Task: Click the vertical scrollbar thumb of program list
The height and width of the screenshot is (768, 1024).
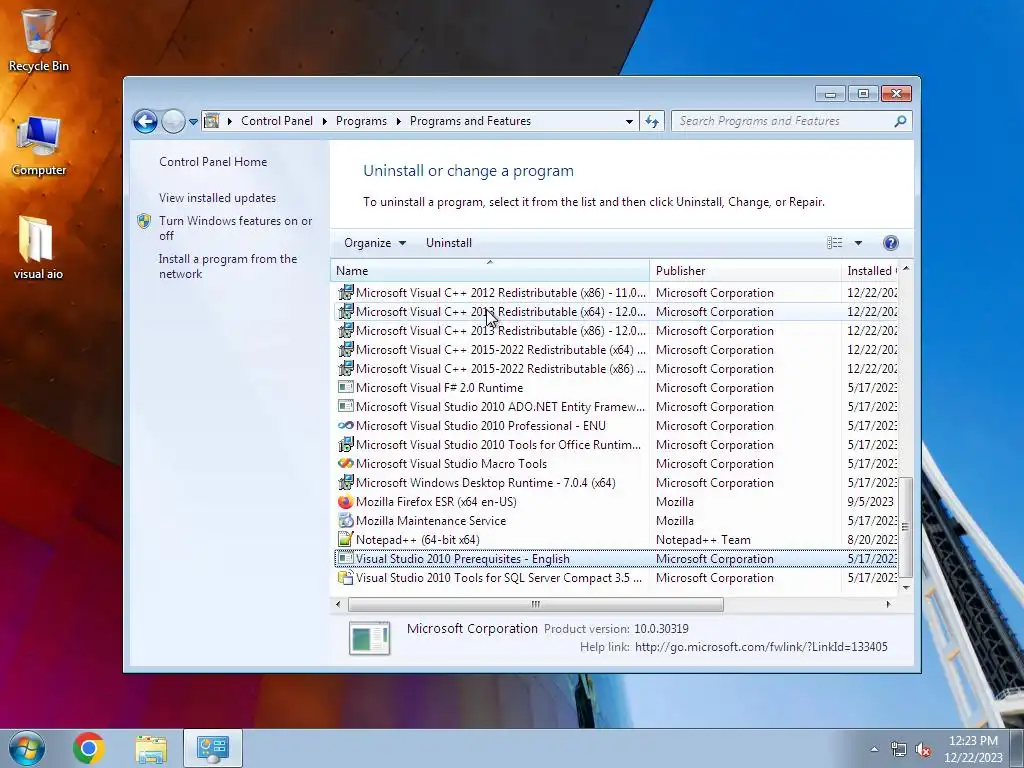Action: [905, 526]
